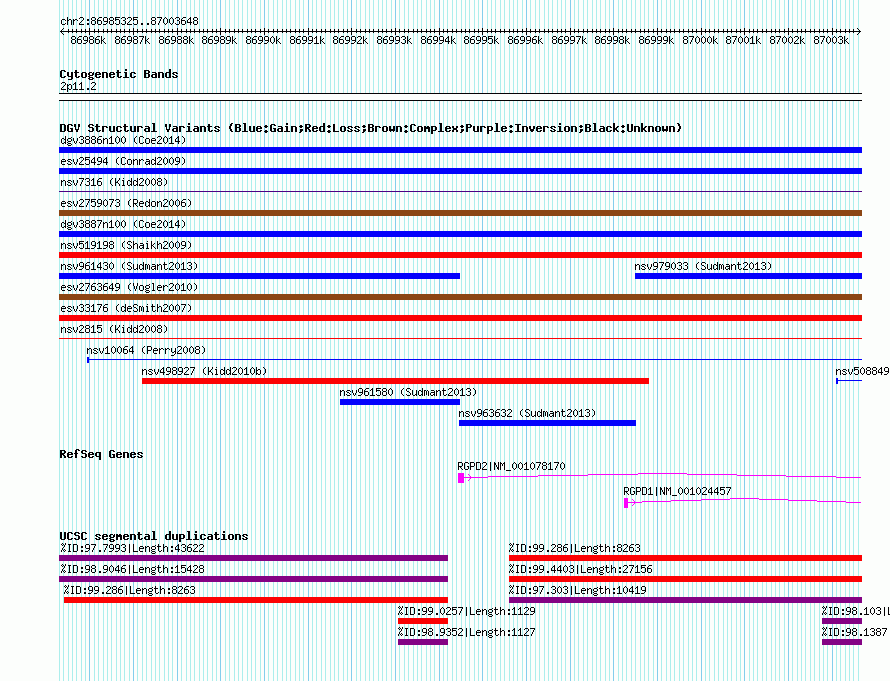Click the red bar under nsv519198 (Shaikh2009)
The height and width of the screenshot is (681, 890).
(x=460, y=255)
